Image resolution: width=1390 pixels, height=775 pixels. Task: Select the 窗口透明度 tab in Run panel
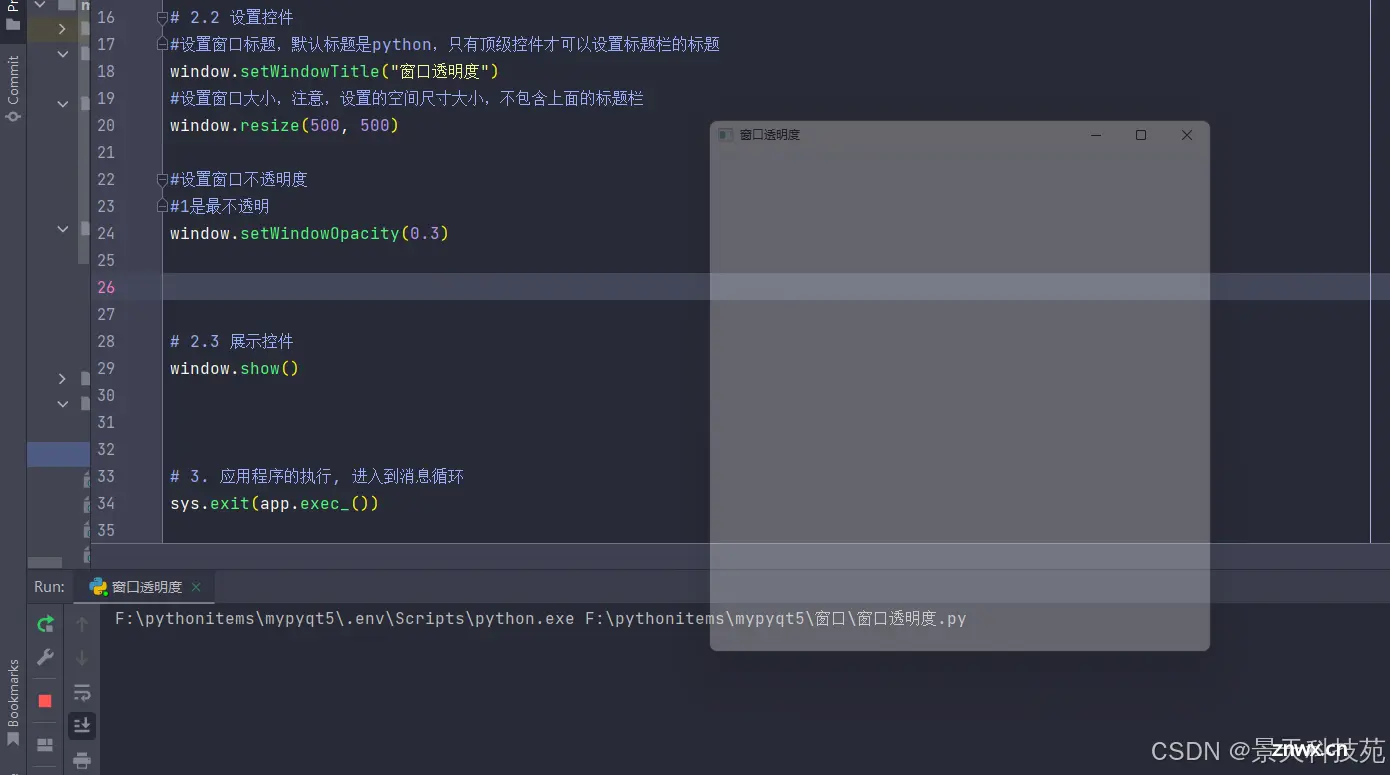coord(146,587)
